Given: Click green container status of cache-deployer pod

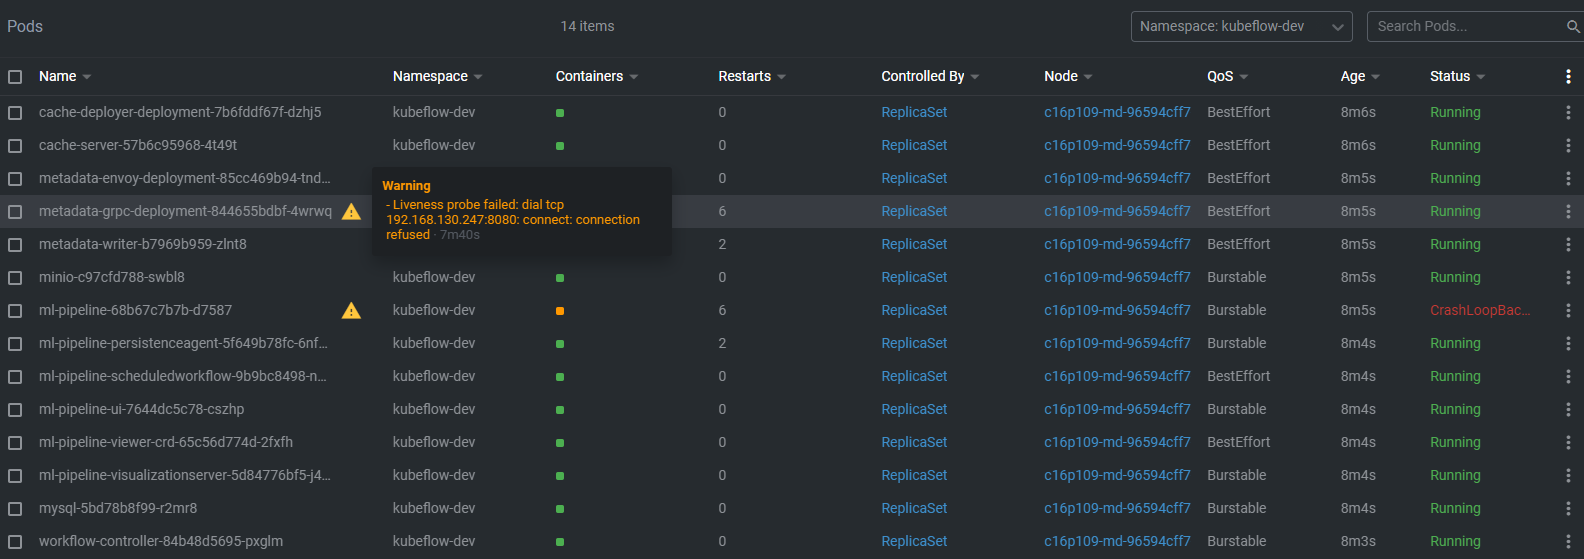Looking at the screenshot, I should pyautogui.click(x=560, y=113).
